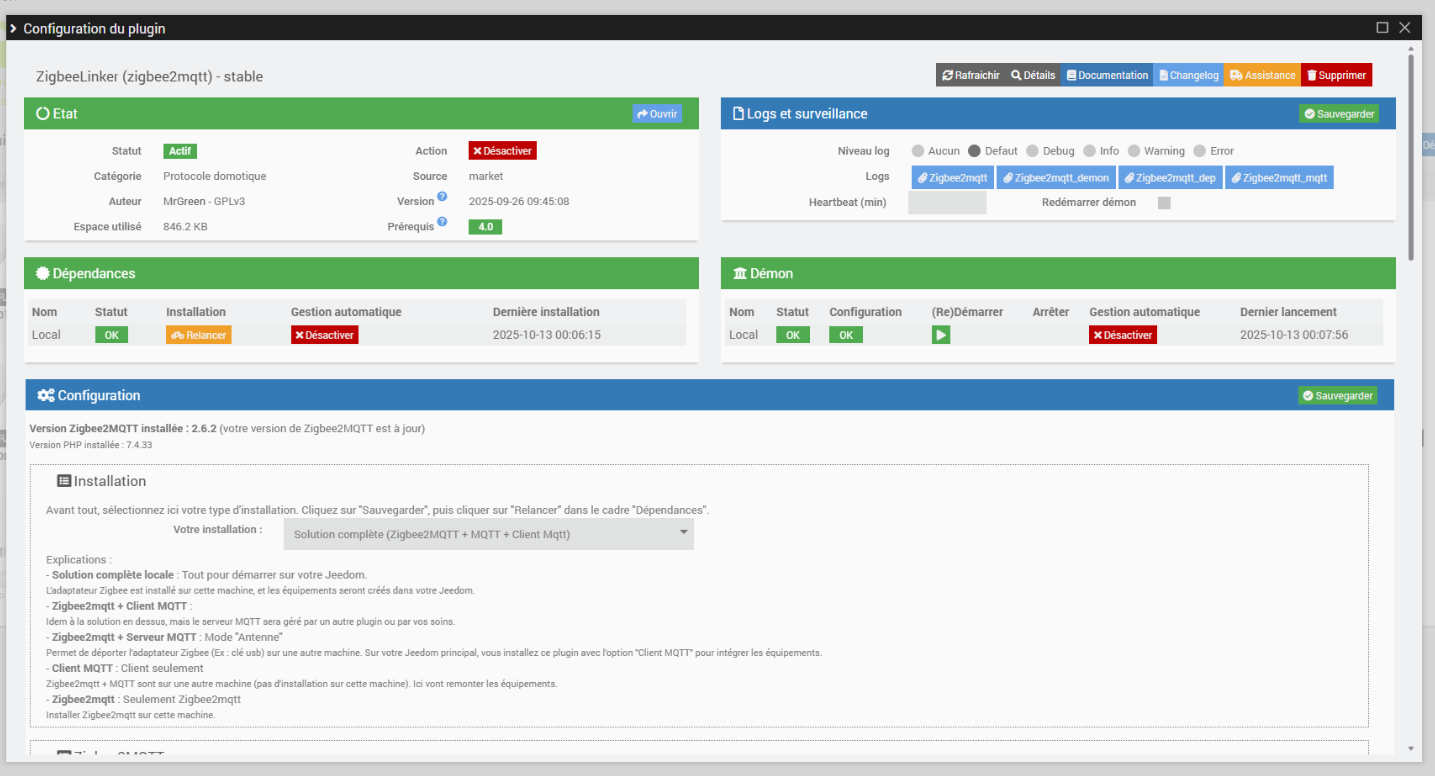1435x776 pixels.
Task: Click the Dernier lancement date 2025-10-13 00:07:56
Action: [1294, 335]
